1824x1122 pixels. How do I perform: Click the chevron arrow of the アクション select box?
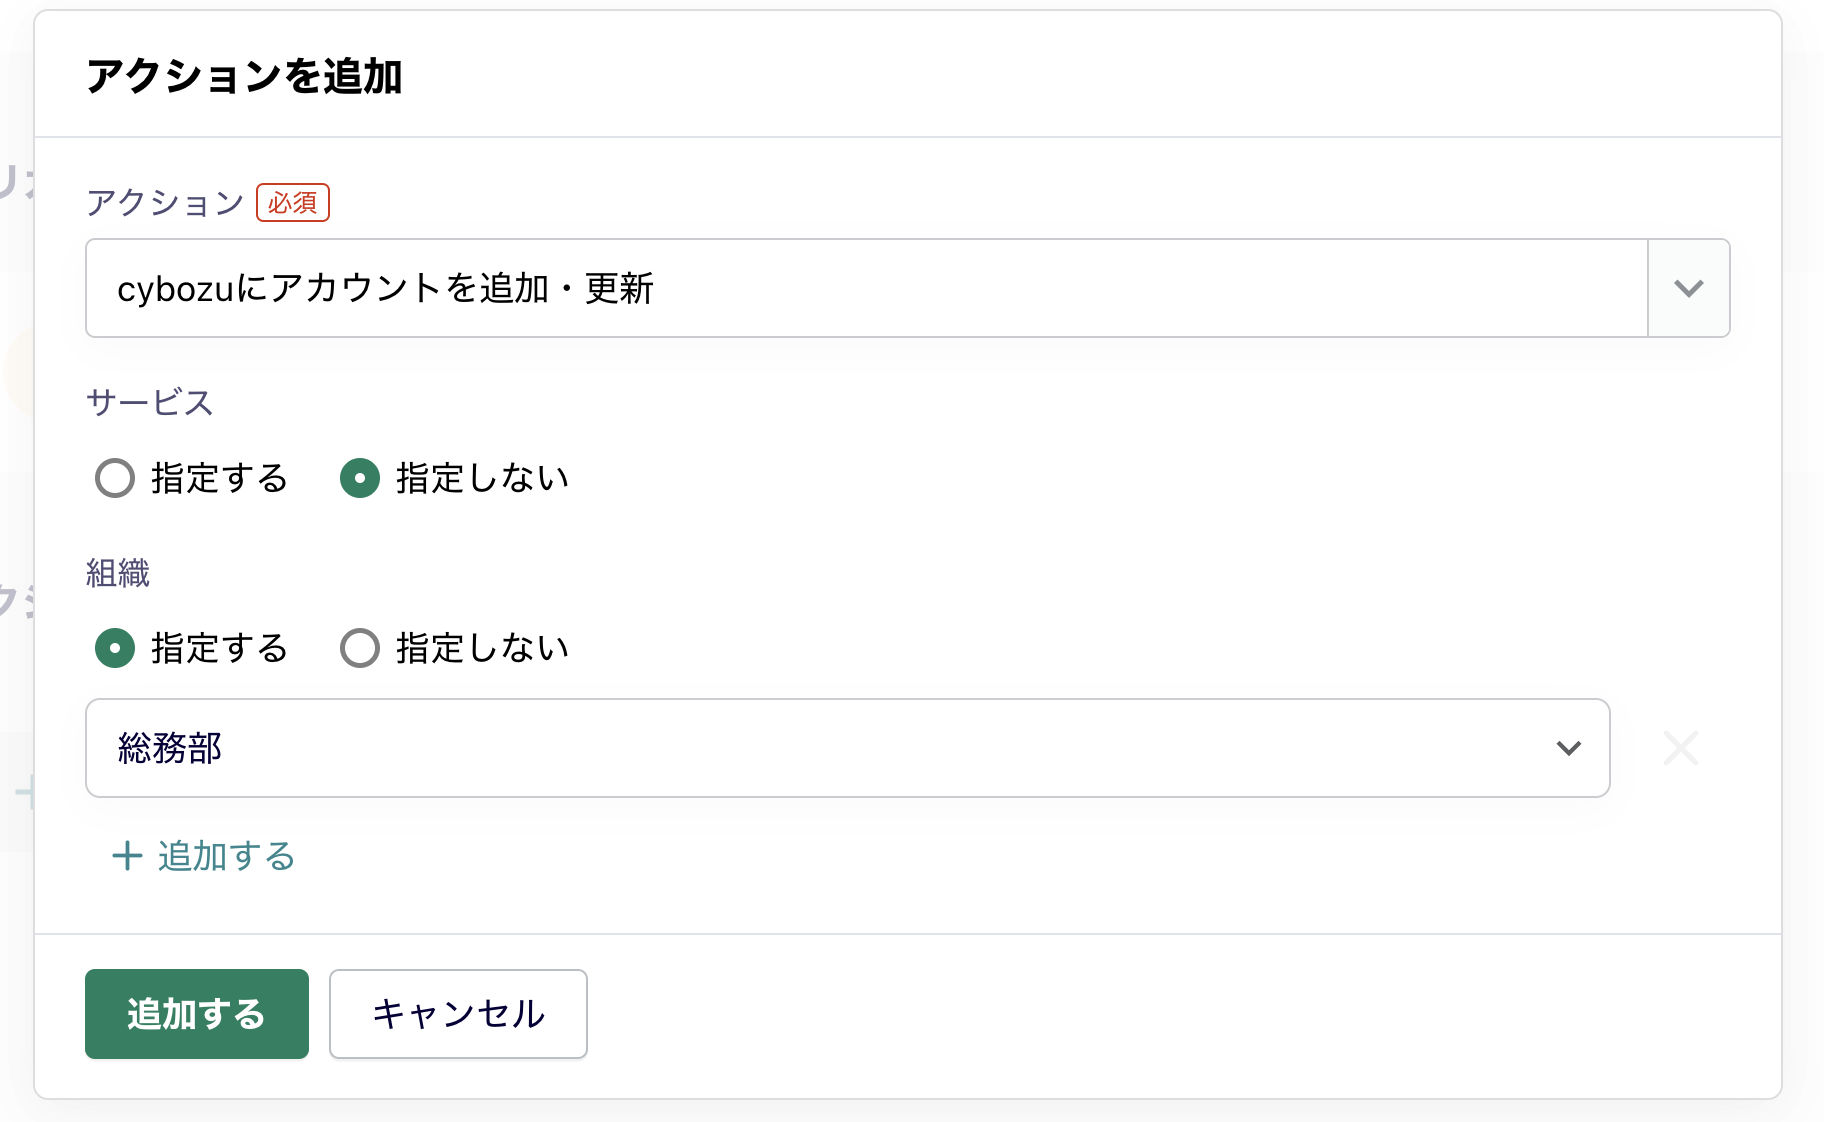(1688, 288)
